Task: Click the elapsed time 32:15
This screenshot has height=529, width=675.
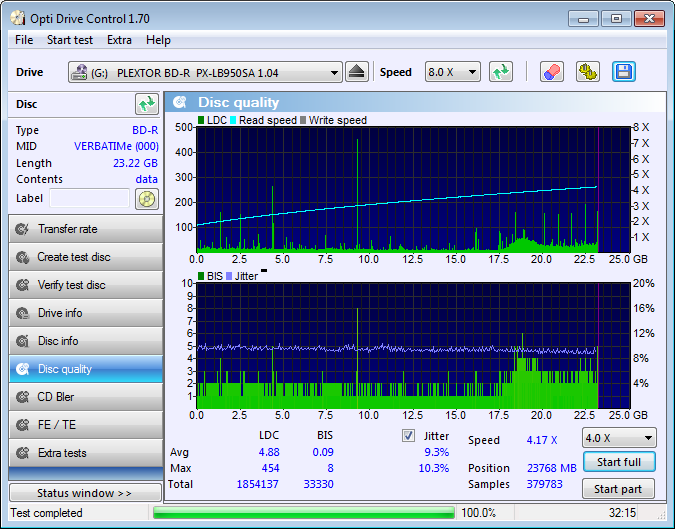Action: tap(622, 513)
